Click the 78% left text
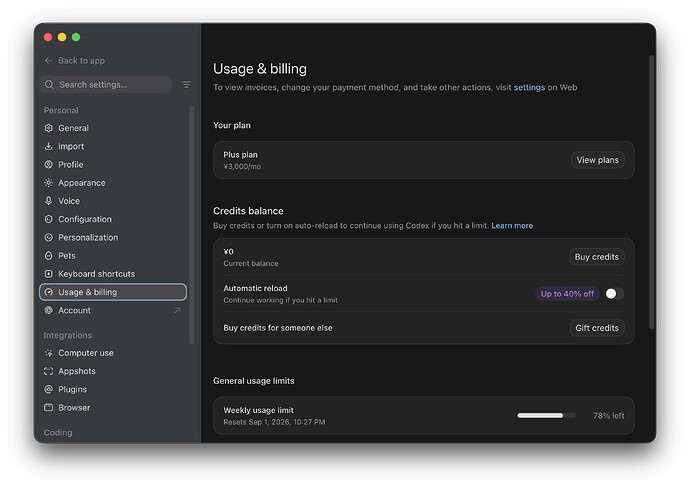This screenshot has height=487, width=690. pyautogui.click(x=608, y=416)
